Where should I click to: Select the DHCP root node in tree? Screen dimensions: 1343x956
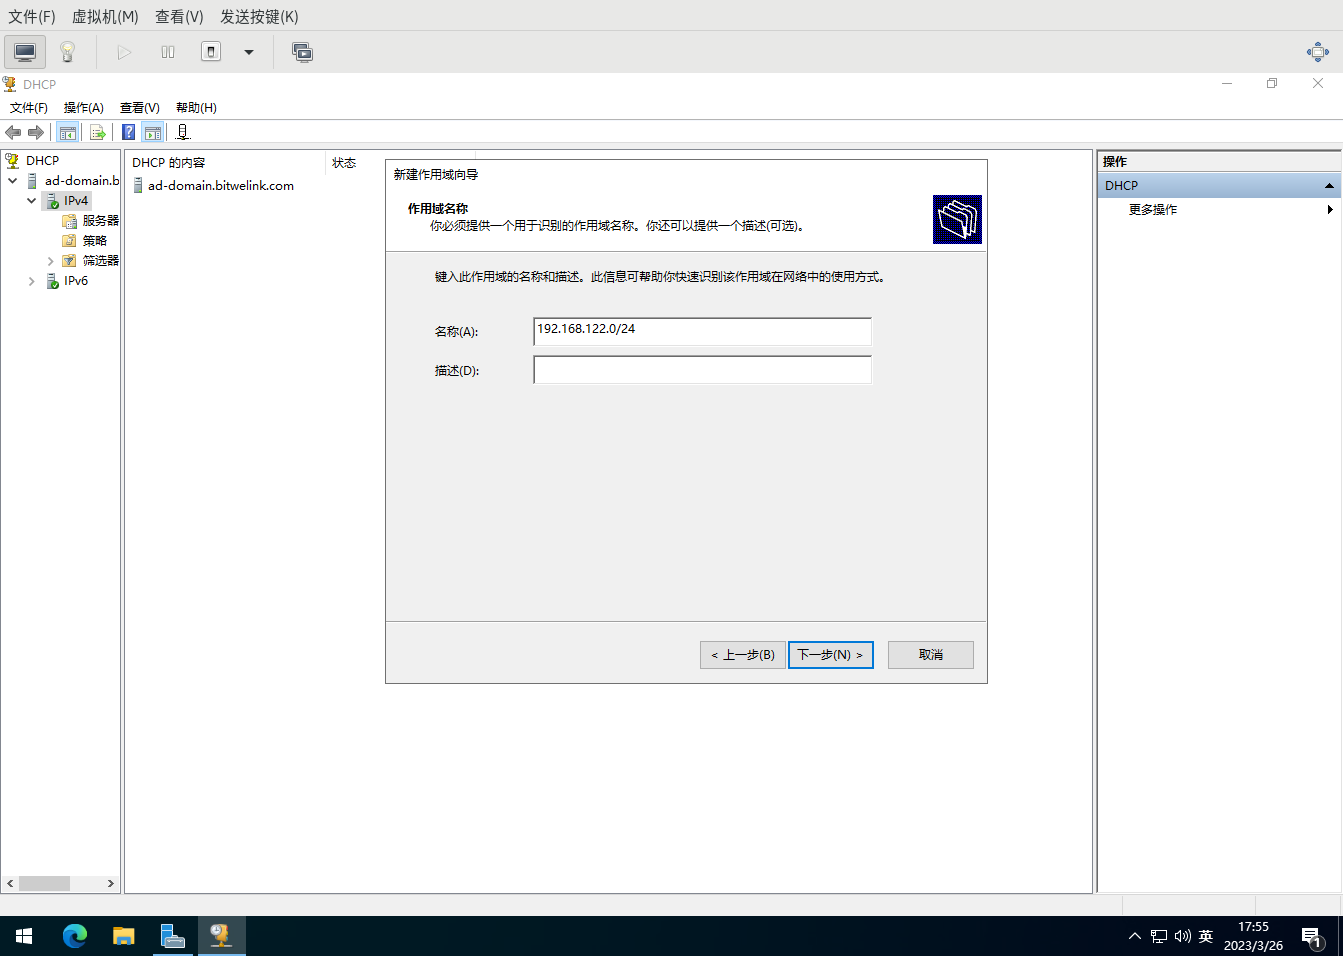coord(42,160)
